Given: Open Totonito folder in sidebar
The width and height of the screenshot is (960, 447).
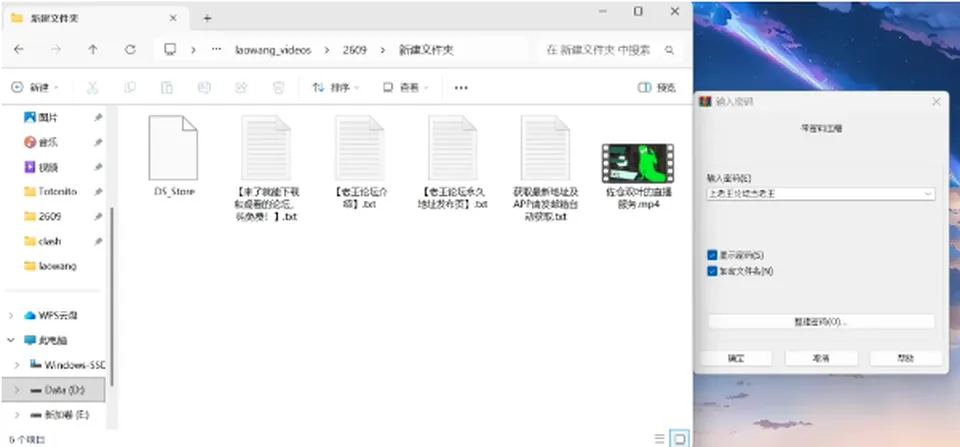Looking at the screenshot, I should [x=51, y=192].
